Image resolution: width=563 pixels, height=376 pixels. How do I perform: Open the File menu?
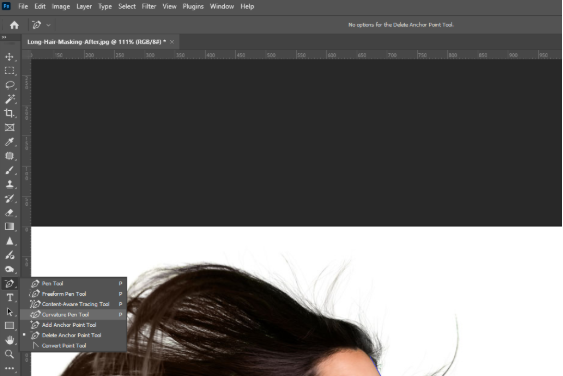click(x=23, y=6)
